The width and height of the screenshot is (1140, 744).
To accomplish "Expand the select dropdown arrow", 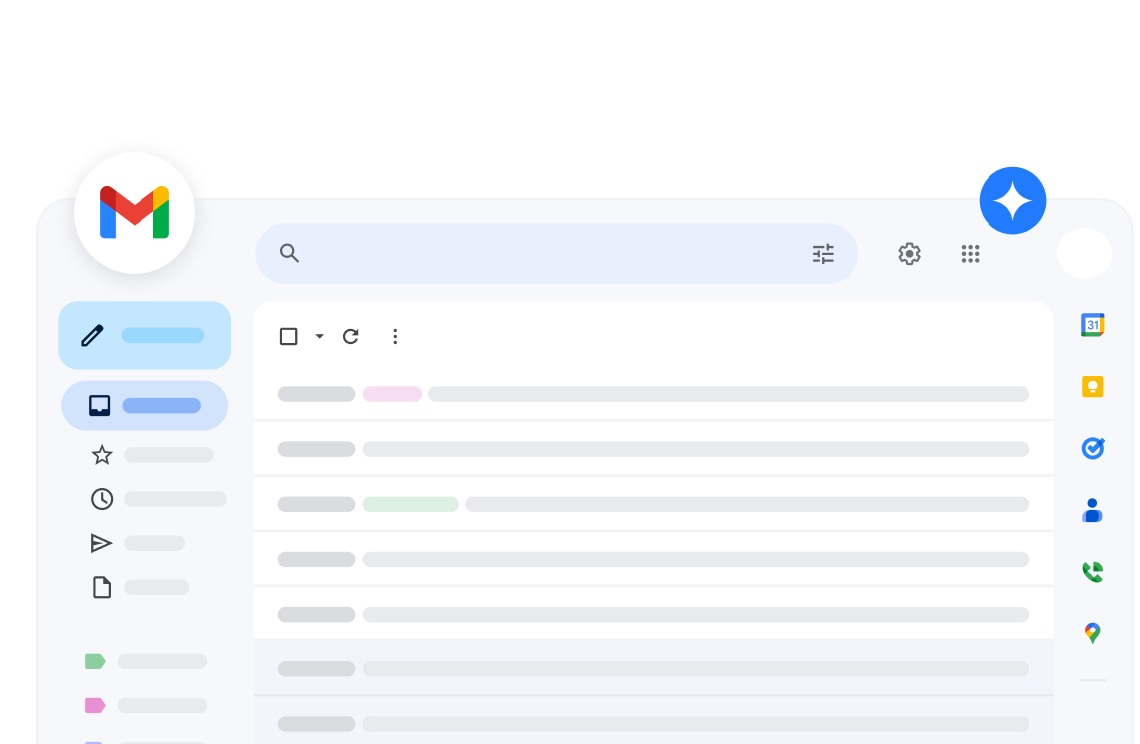I will pos(319,336).
